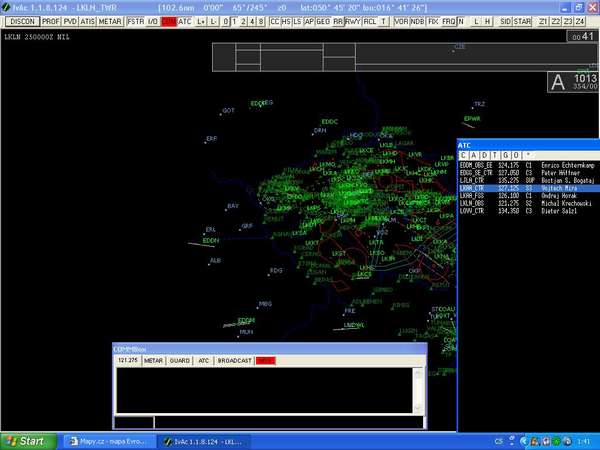Open the METAR toolbar panel
The width and height of the screenshot is (600, 450).
[110, 20]
